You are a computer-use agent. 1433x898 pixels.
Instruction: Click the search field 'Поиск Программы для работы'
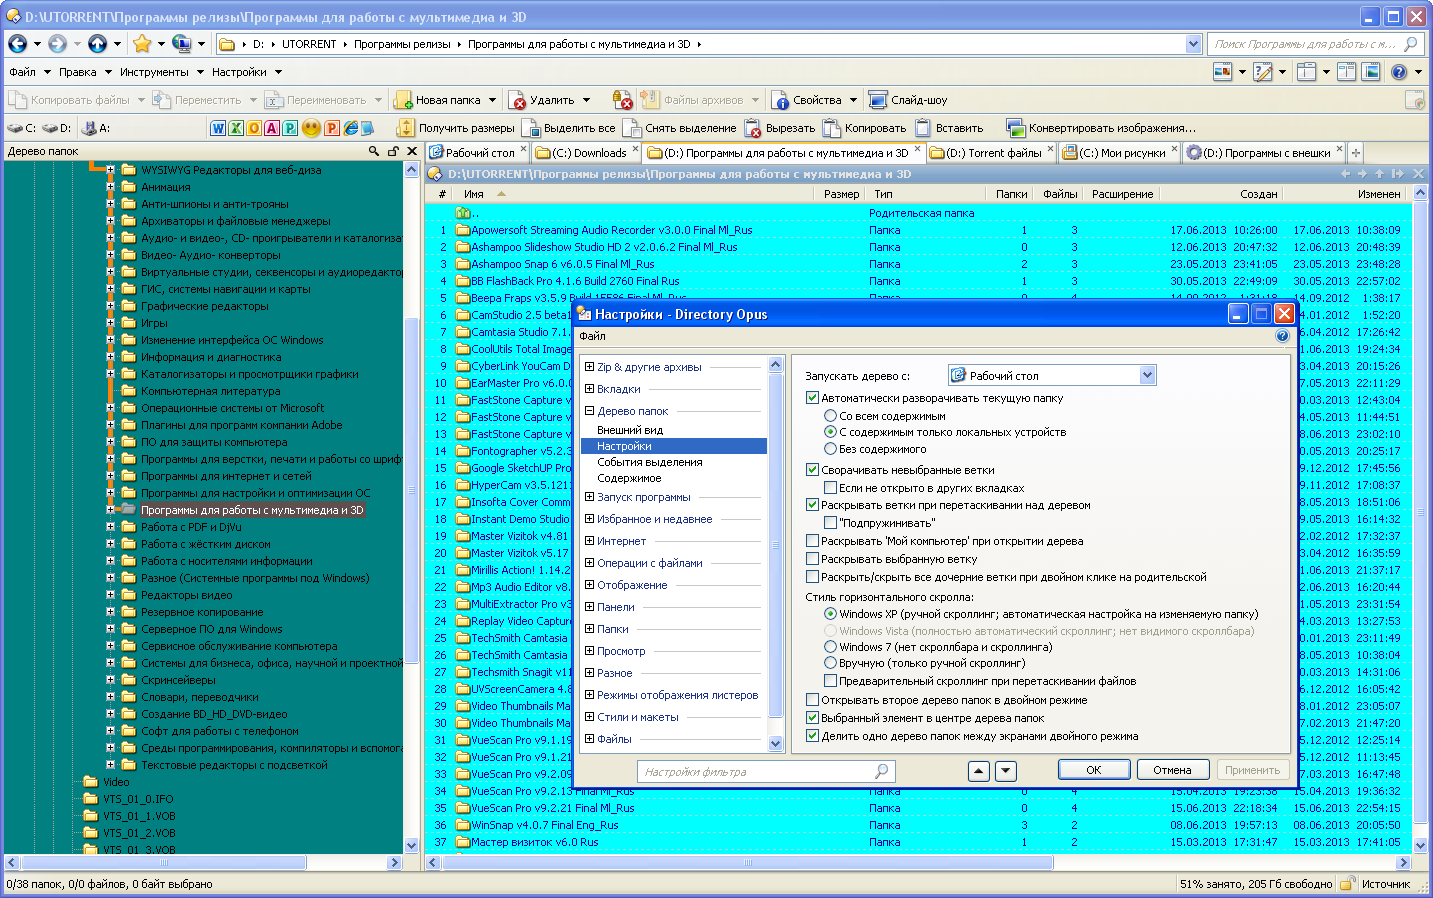coord(1315,44)
